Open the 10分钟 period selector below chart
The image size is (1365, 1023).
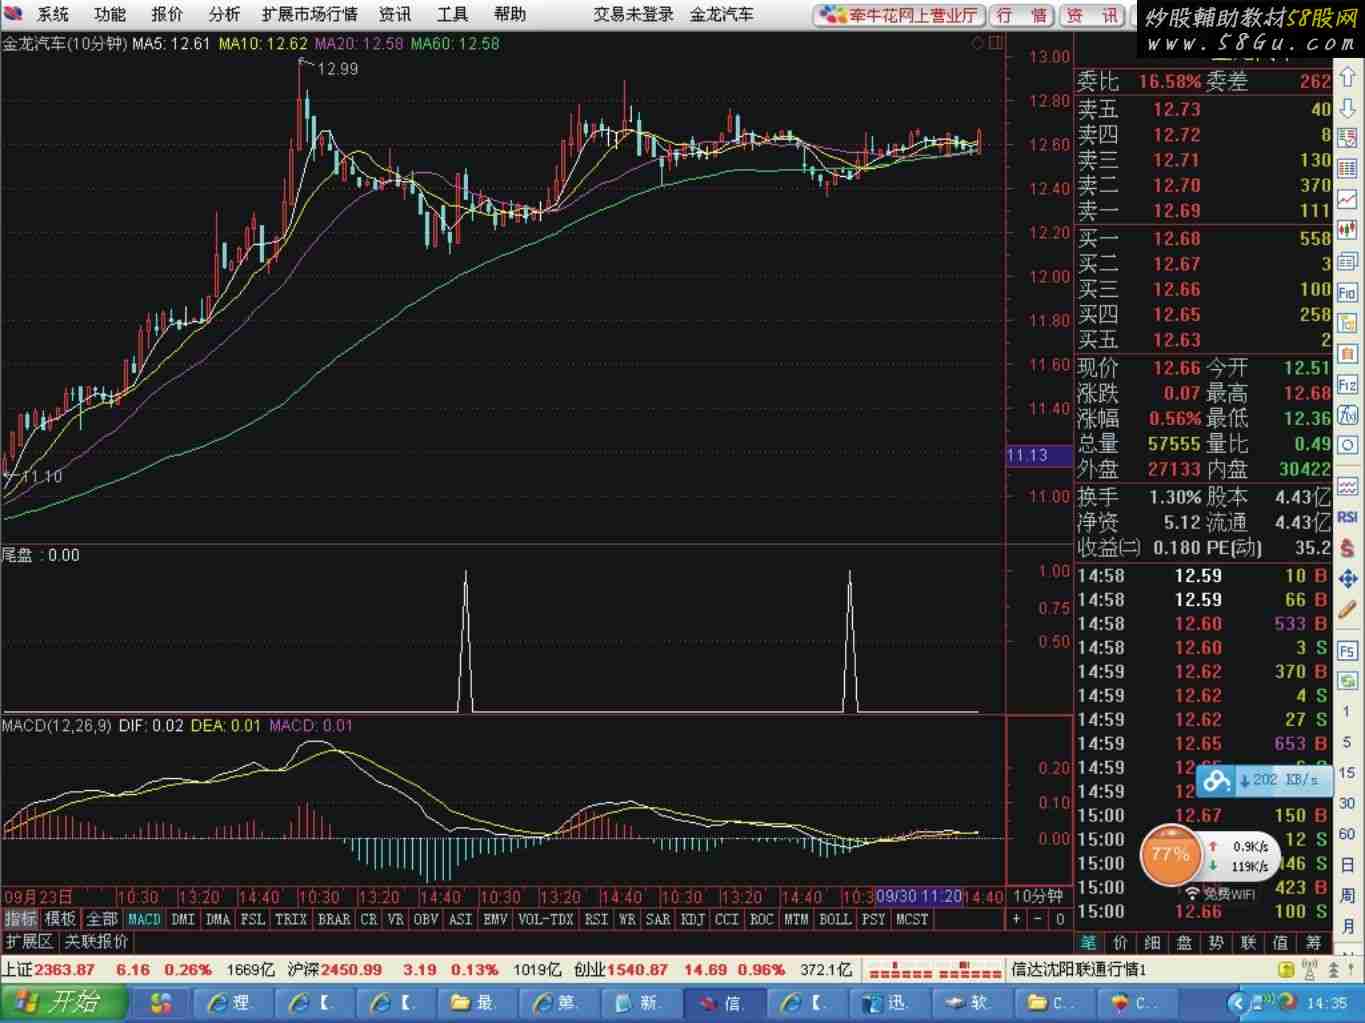1038,896
